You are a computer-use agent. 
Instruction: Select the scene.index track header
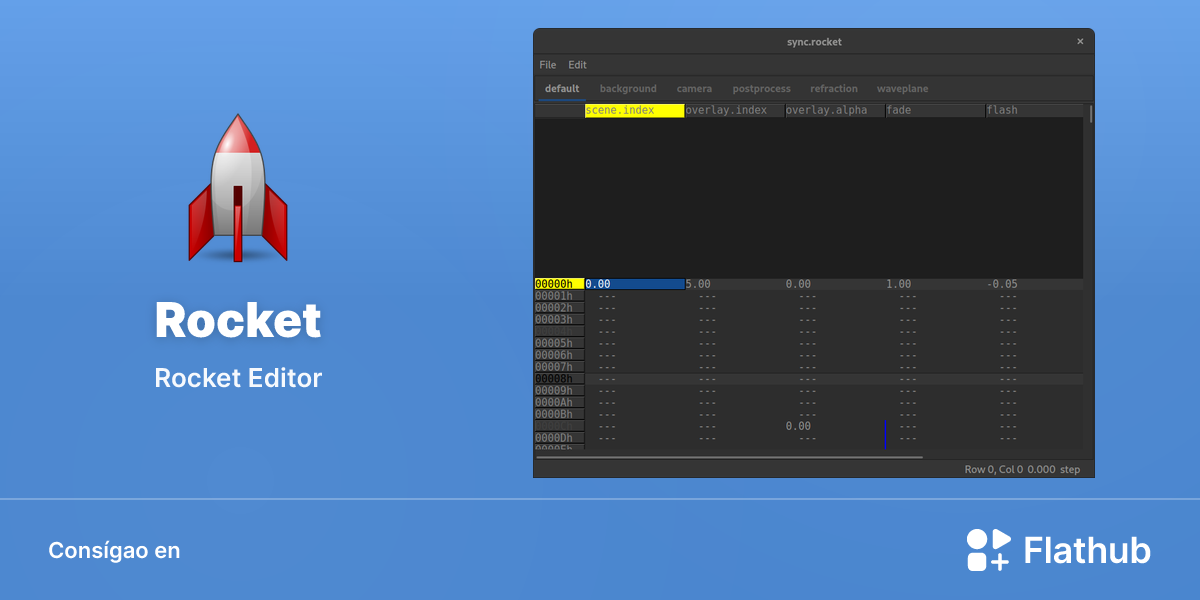click(x=635, y=110)
